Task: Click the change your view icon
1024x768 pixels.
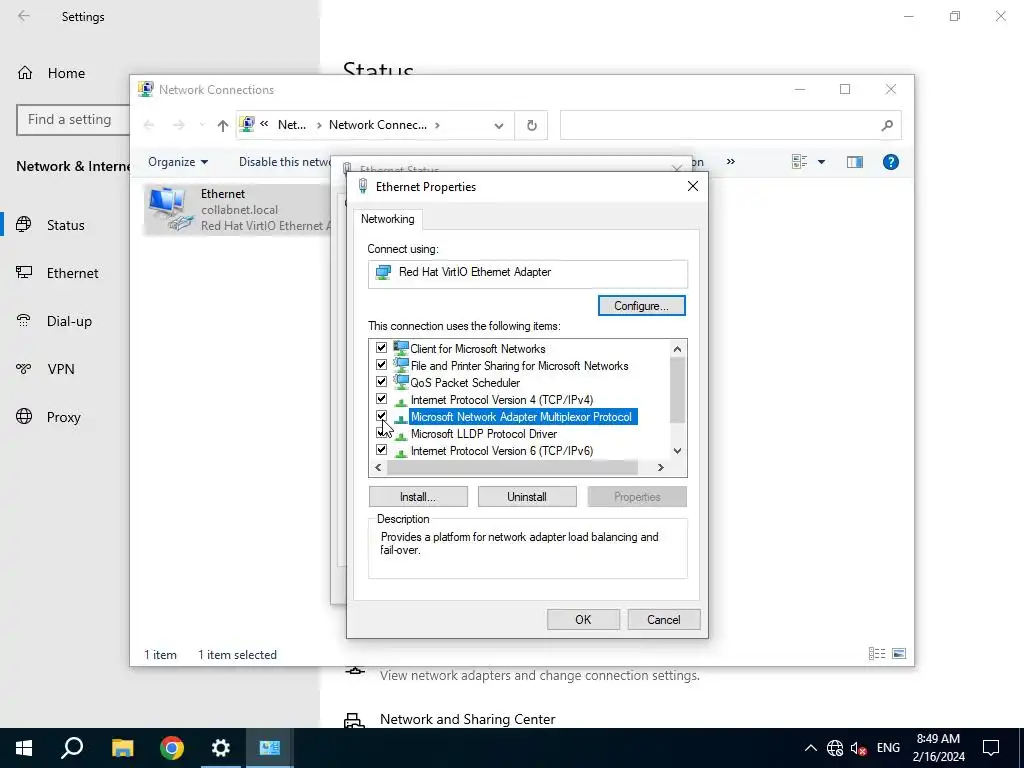Action: point(799,162)
